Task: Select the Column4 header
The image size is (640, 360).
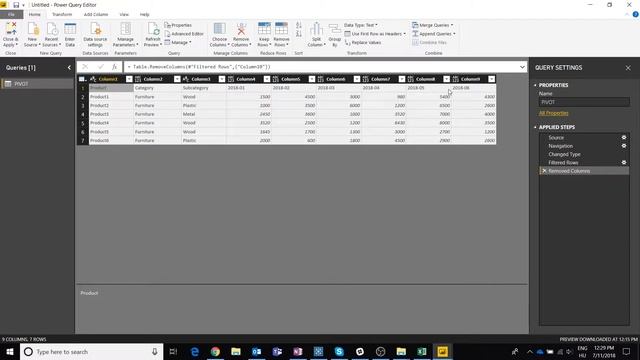Action: click(246, 79)
